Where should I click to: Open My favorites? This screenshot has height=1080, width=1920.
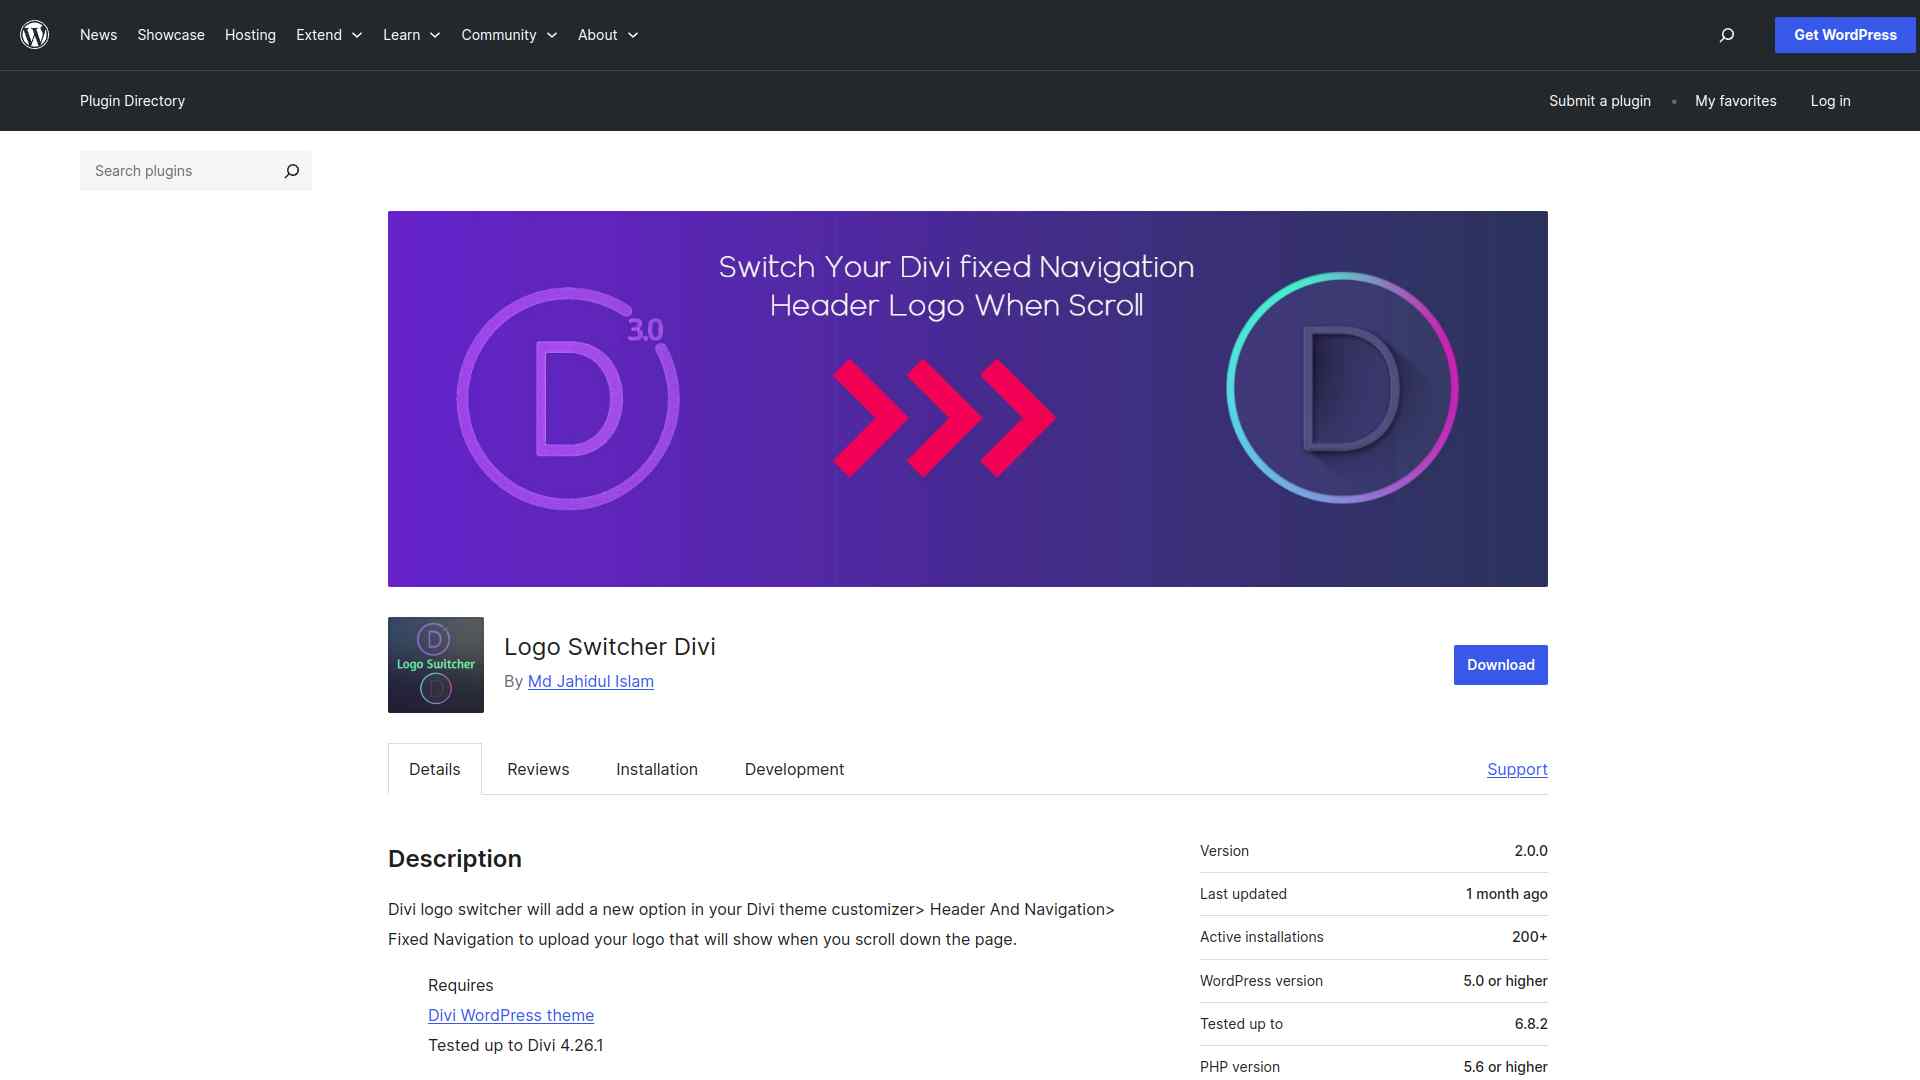[1736, 101]
